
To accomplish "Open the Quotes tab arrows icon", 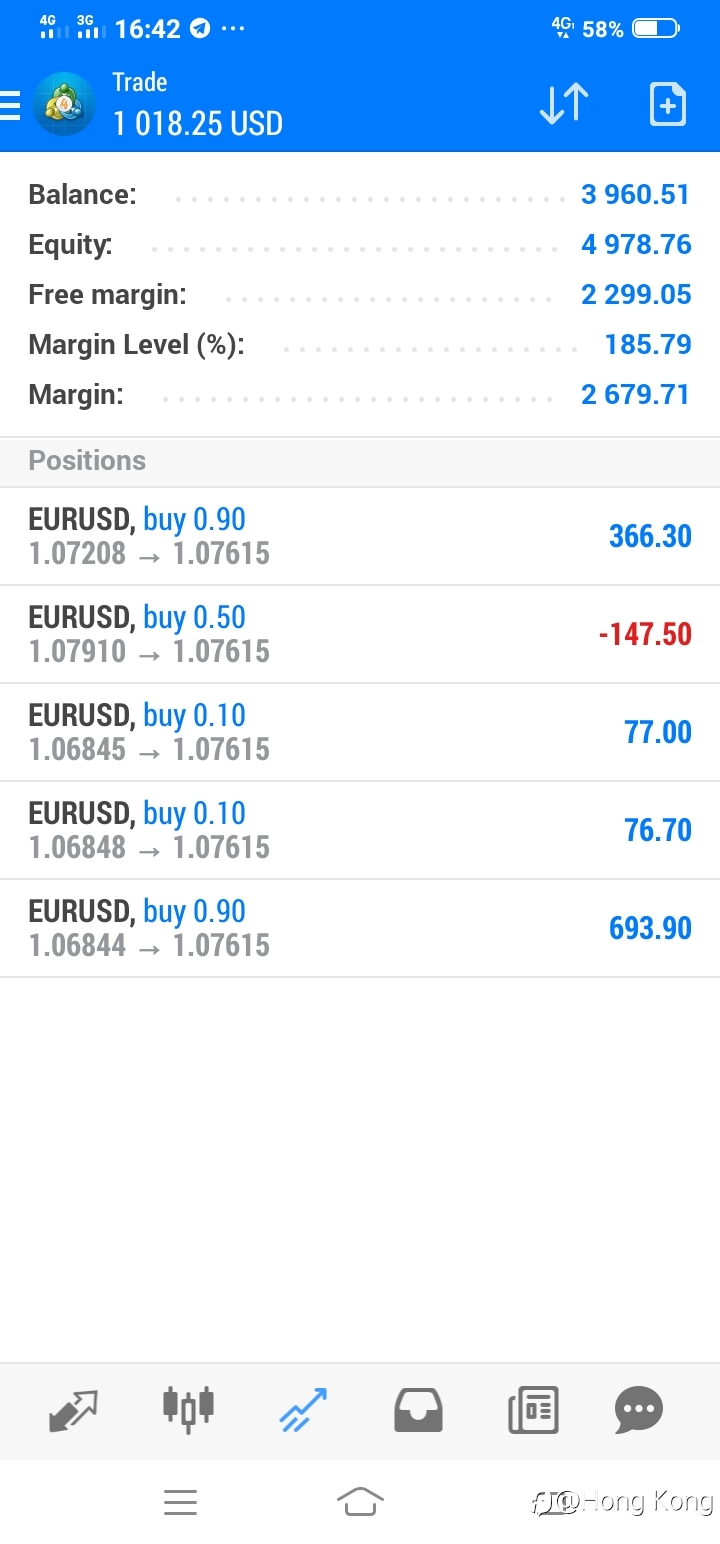I will point(74,1411).
